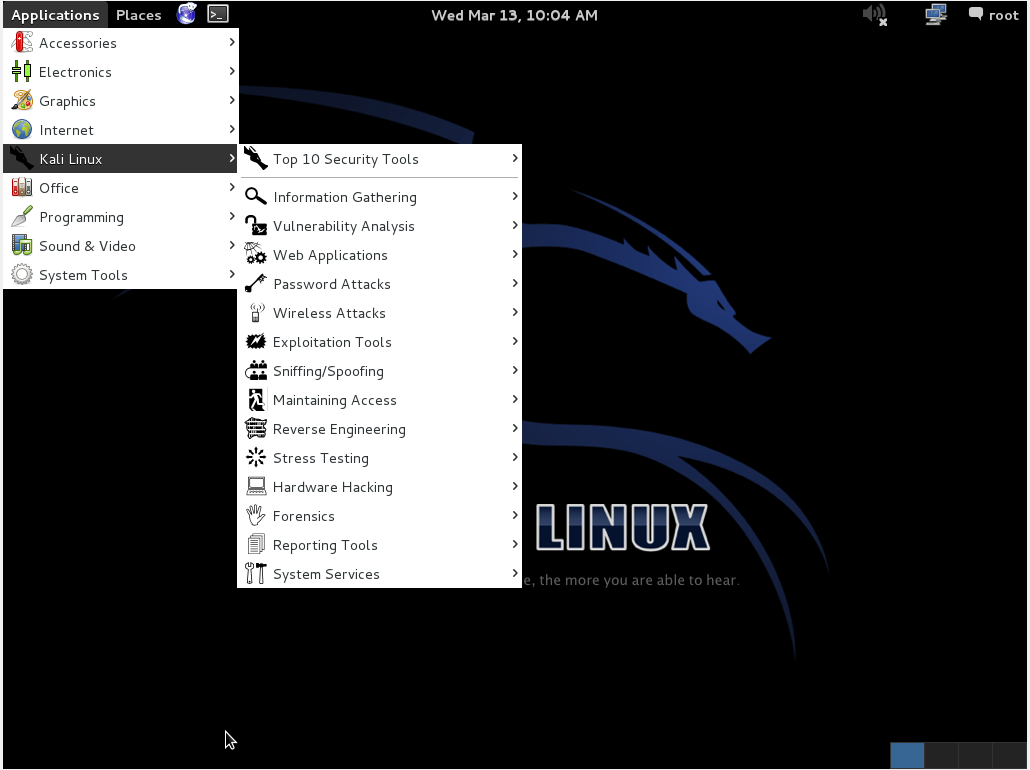Select Top 10 Security Tools
Image resolution: width=1030 pixels, height=770 pixels.
[x=345, y=159]
